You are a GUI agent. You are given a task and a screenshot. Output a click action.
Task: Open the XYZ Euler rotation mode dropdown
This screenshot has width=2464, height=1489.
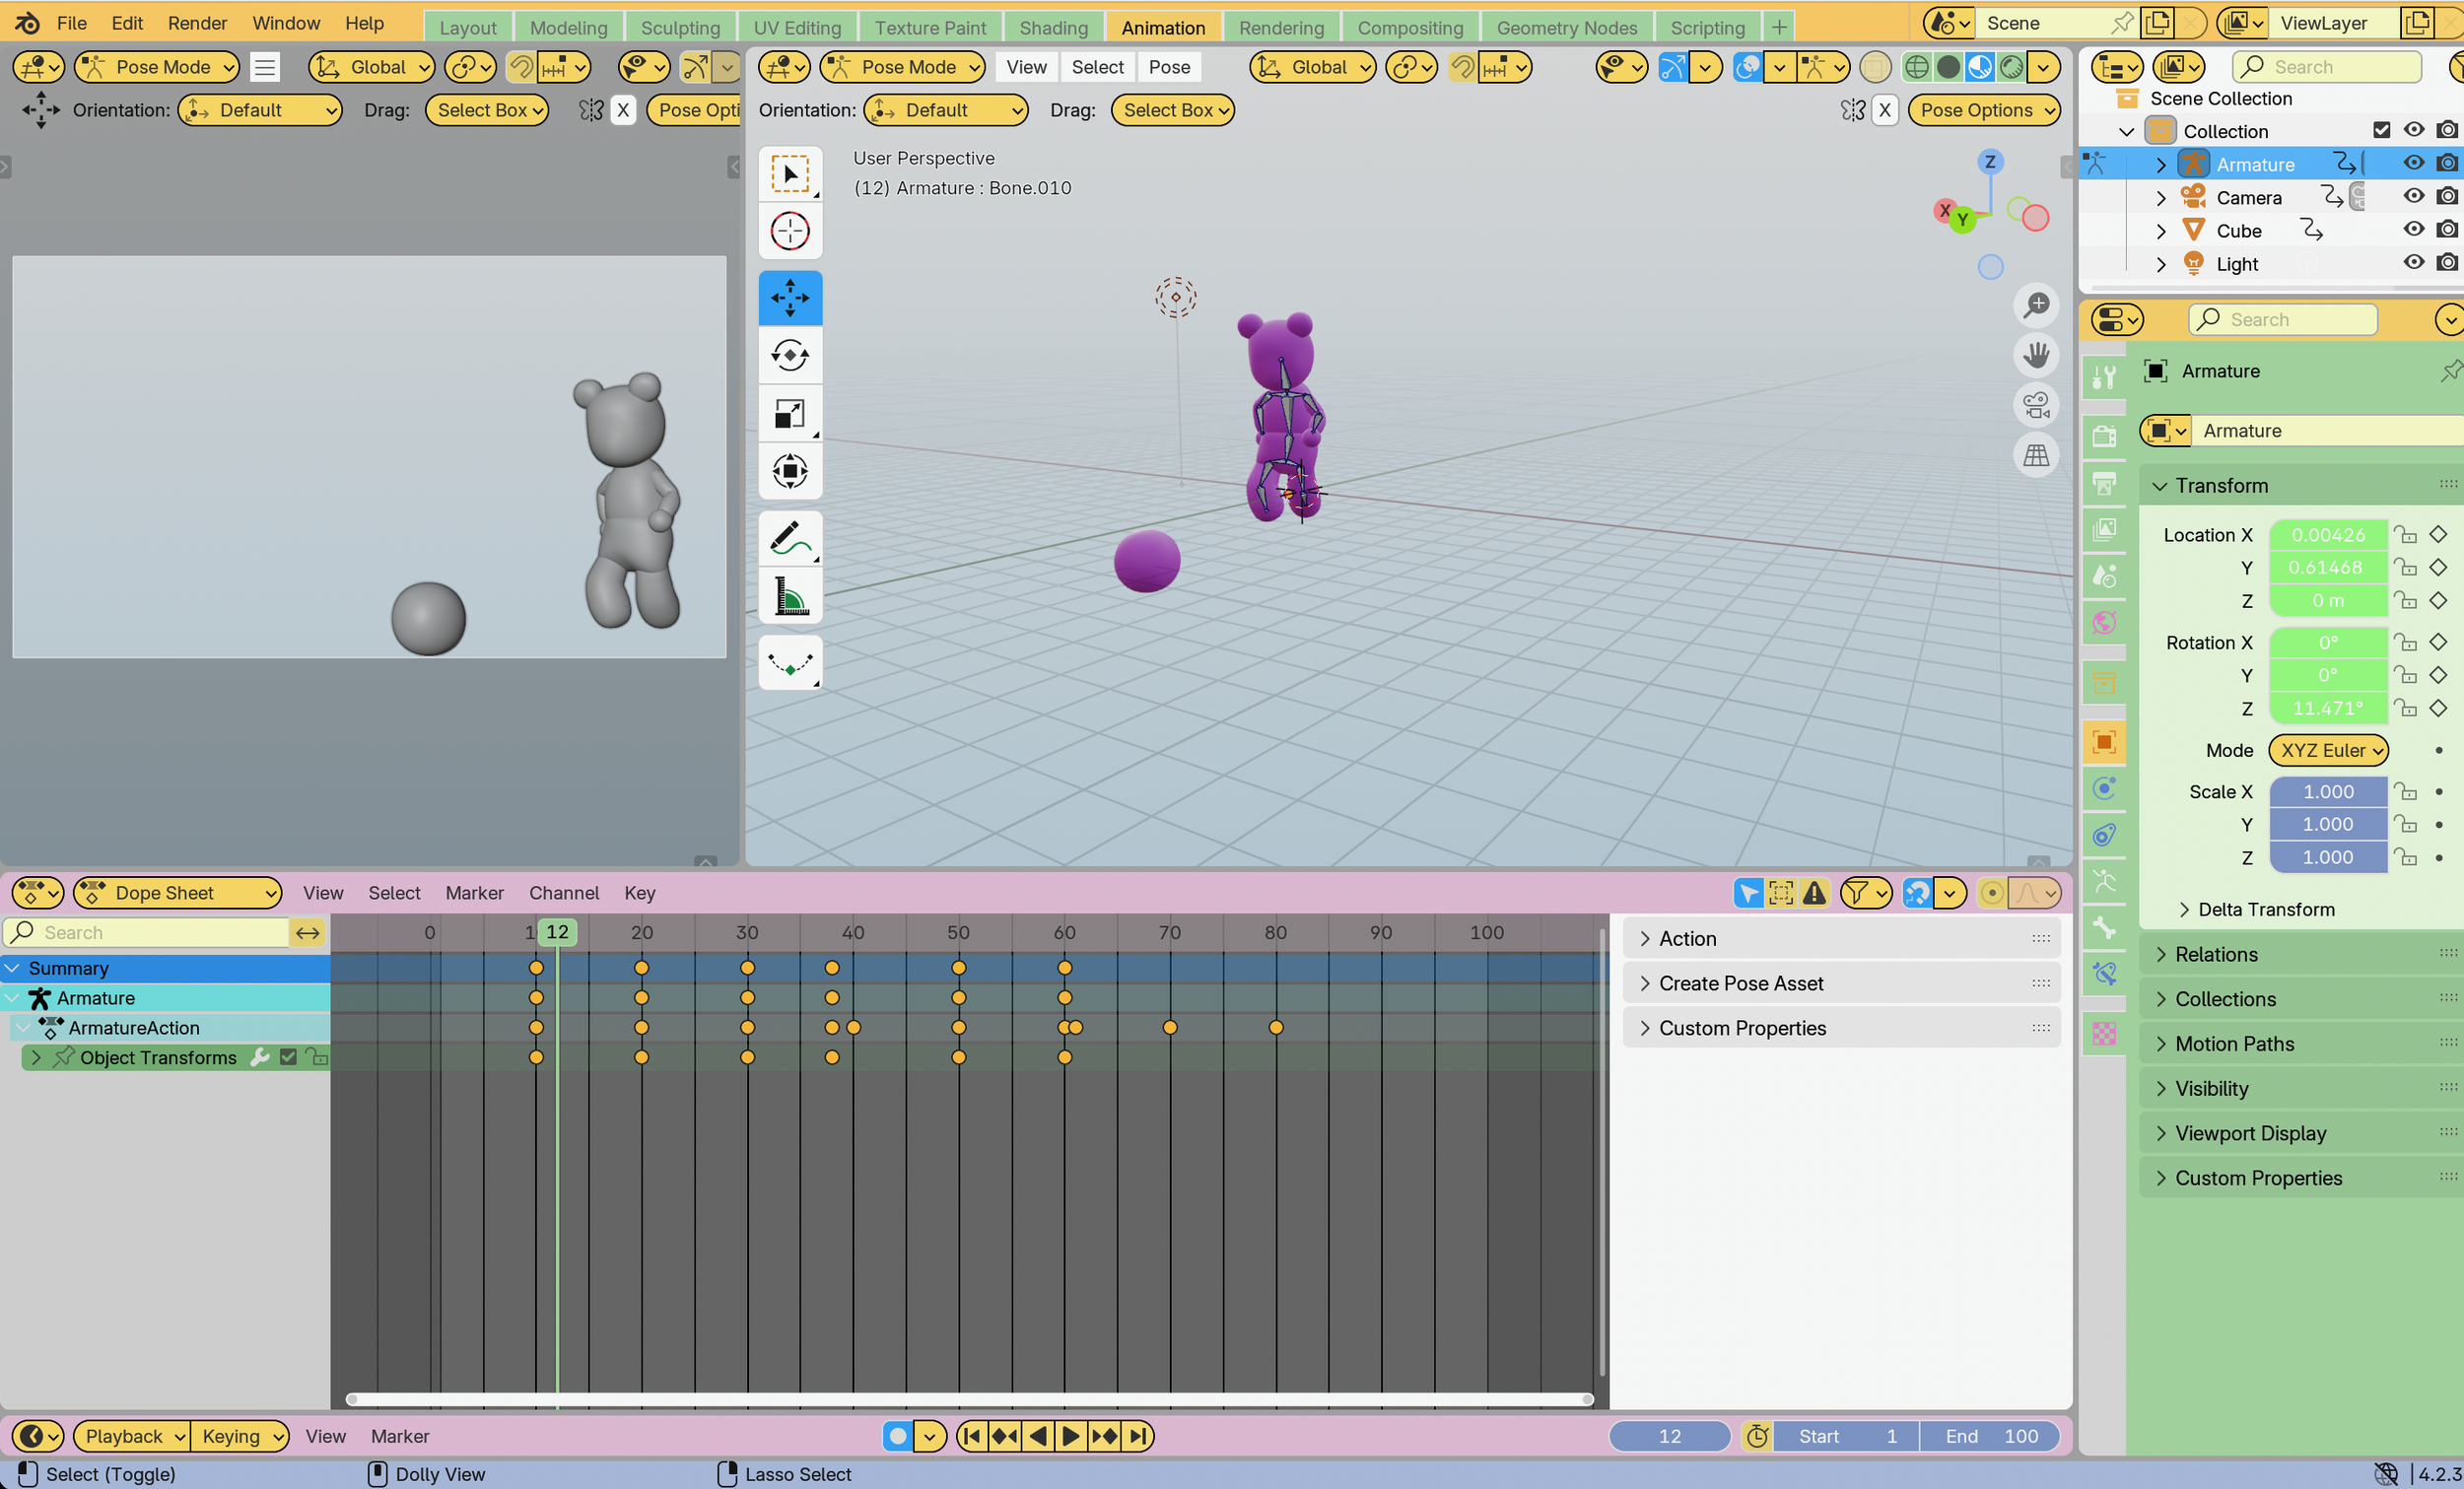2328,750
